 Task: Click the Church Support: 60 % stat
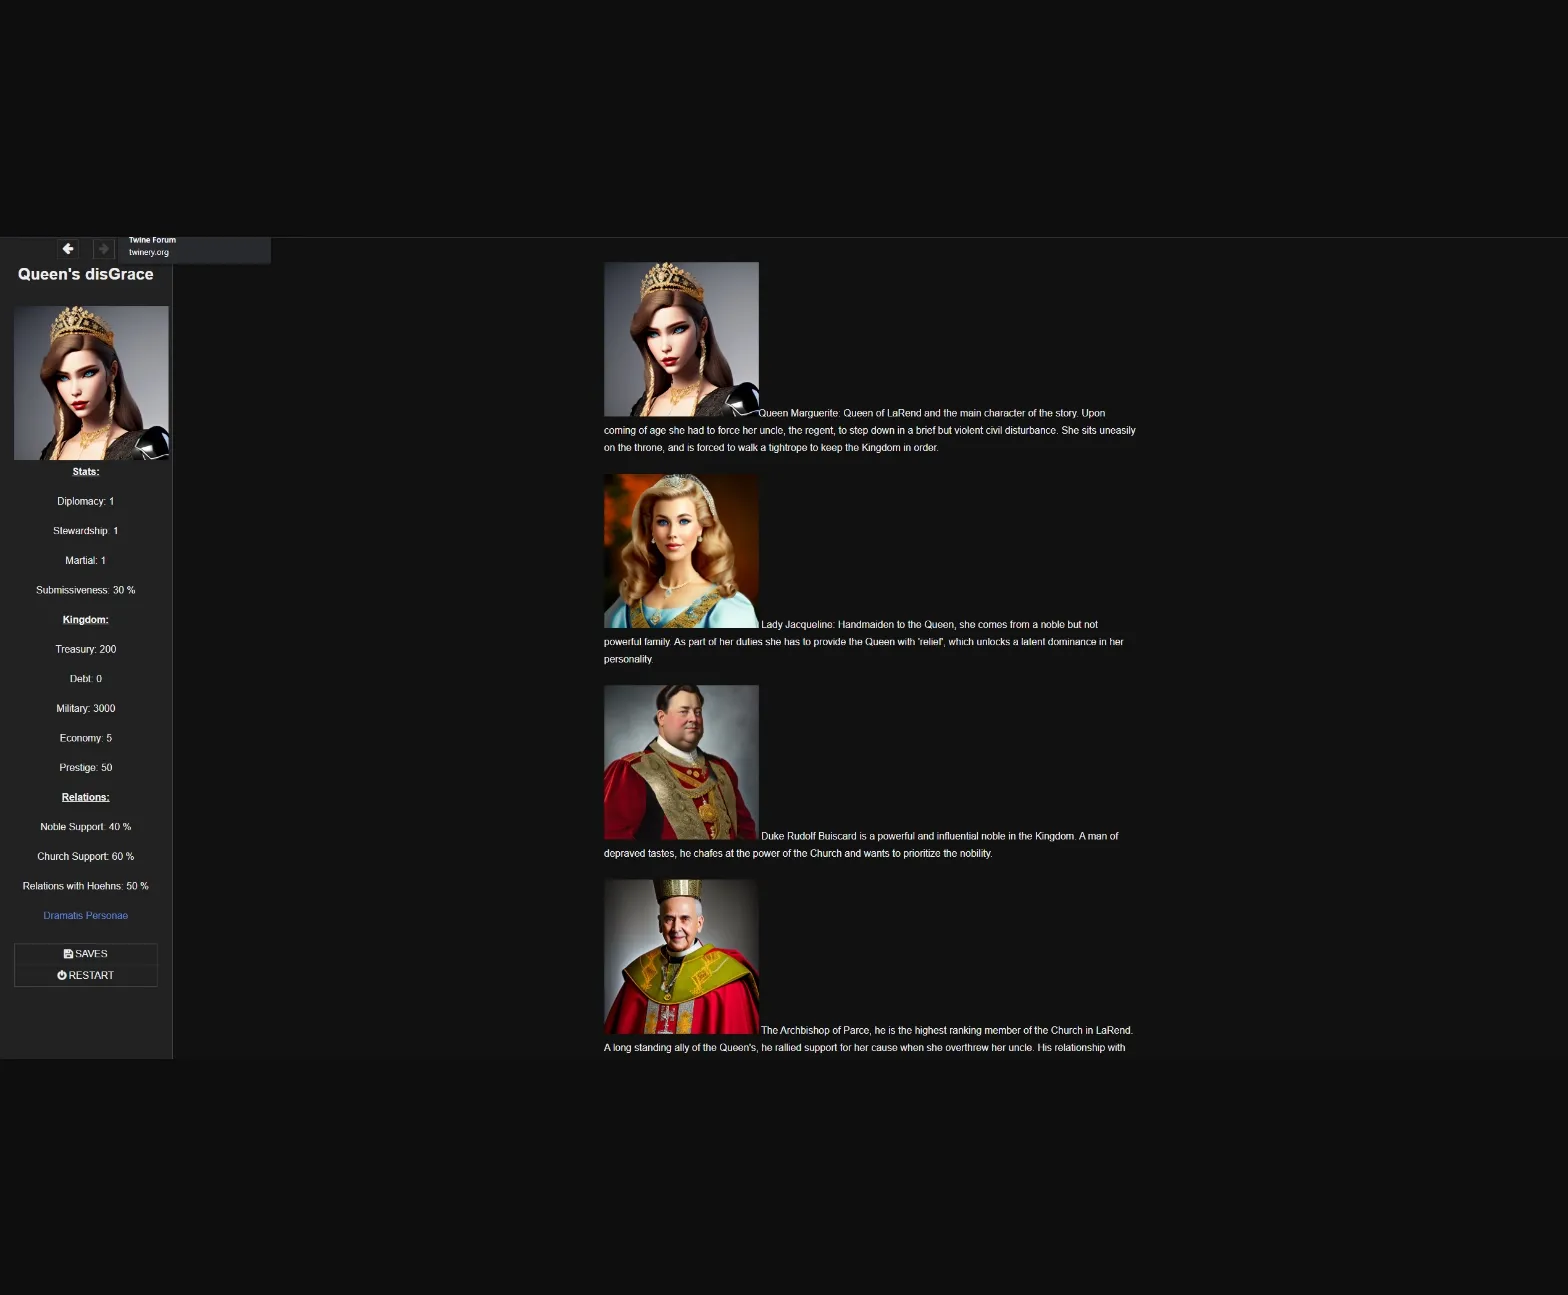(85, 857)
